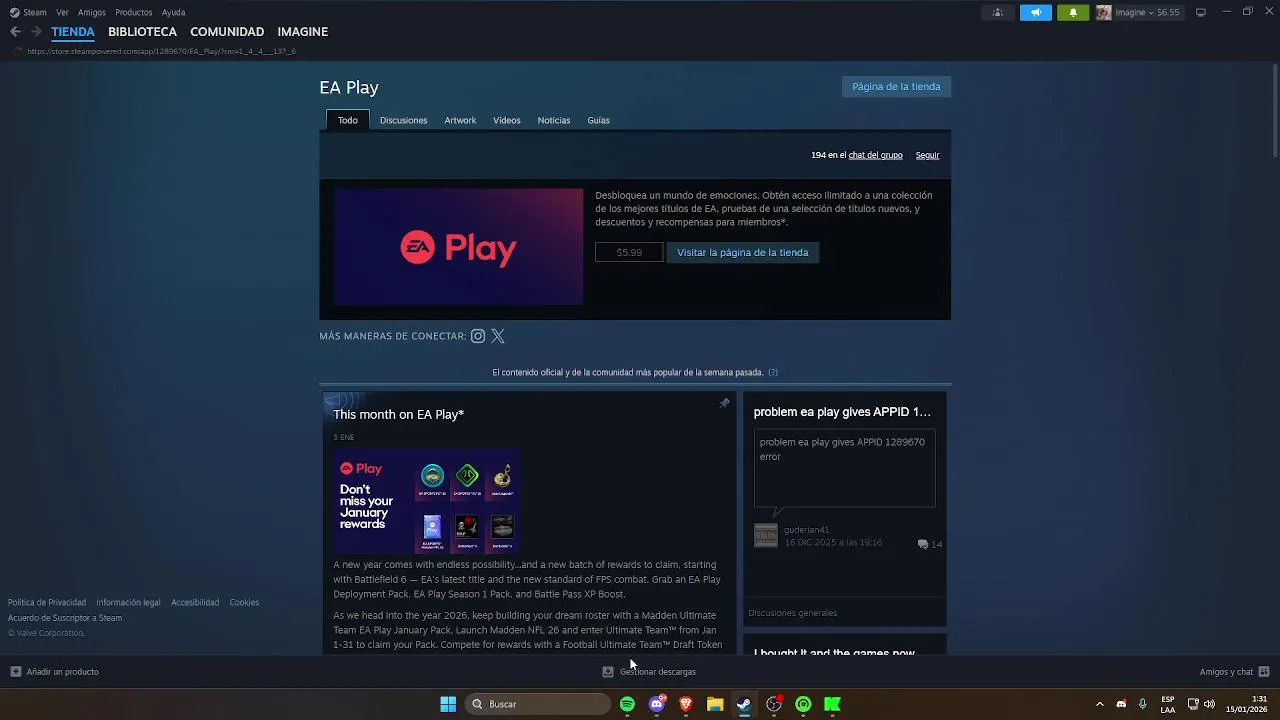The width and height of the screenshot is (1280, 720).
Task: Go back with the navigation arrow
Action: (15, 32)
